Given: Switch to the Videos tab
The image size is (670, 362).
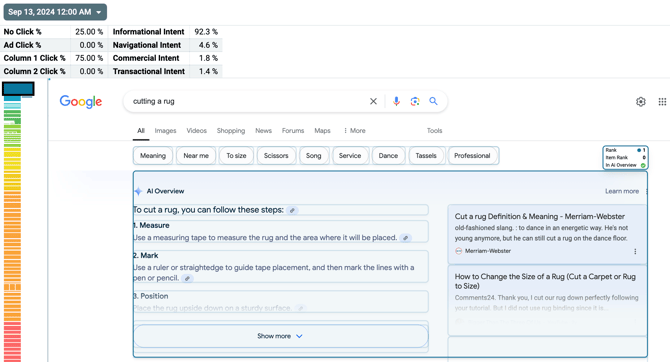Looking at the screenshot, I should (x=197, y=131).
